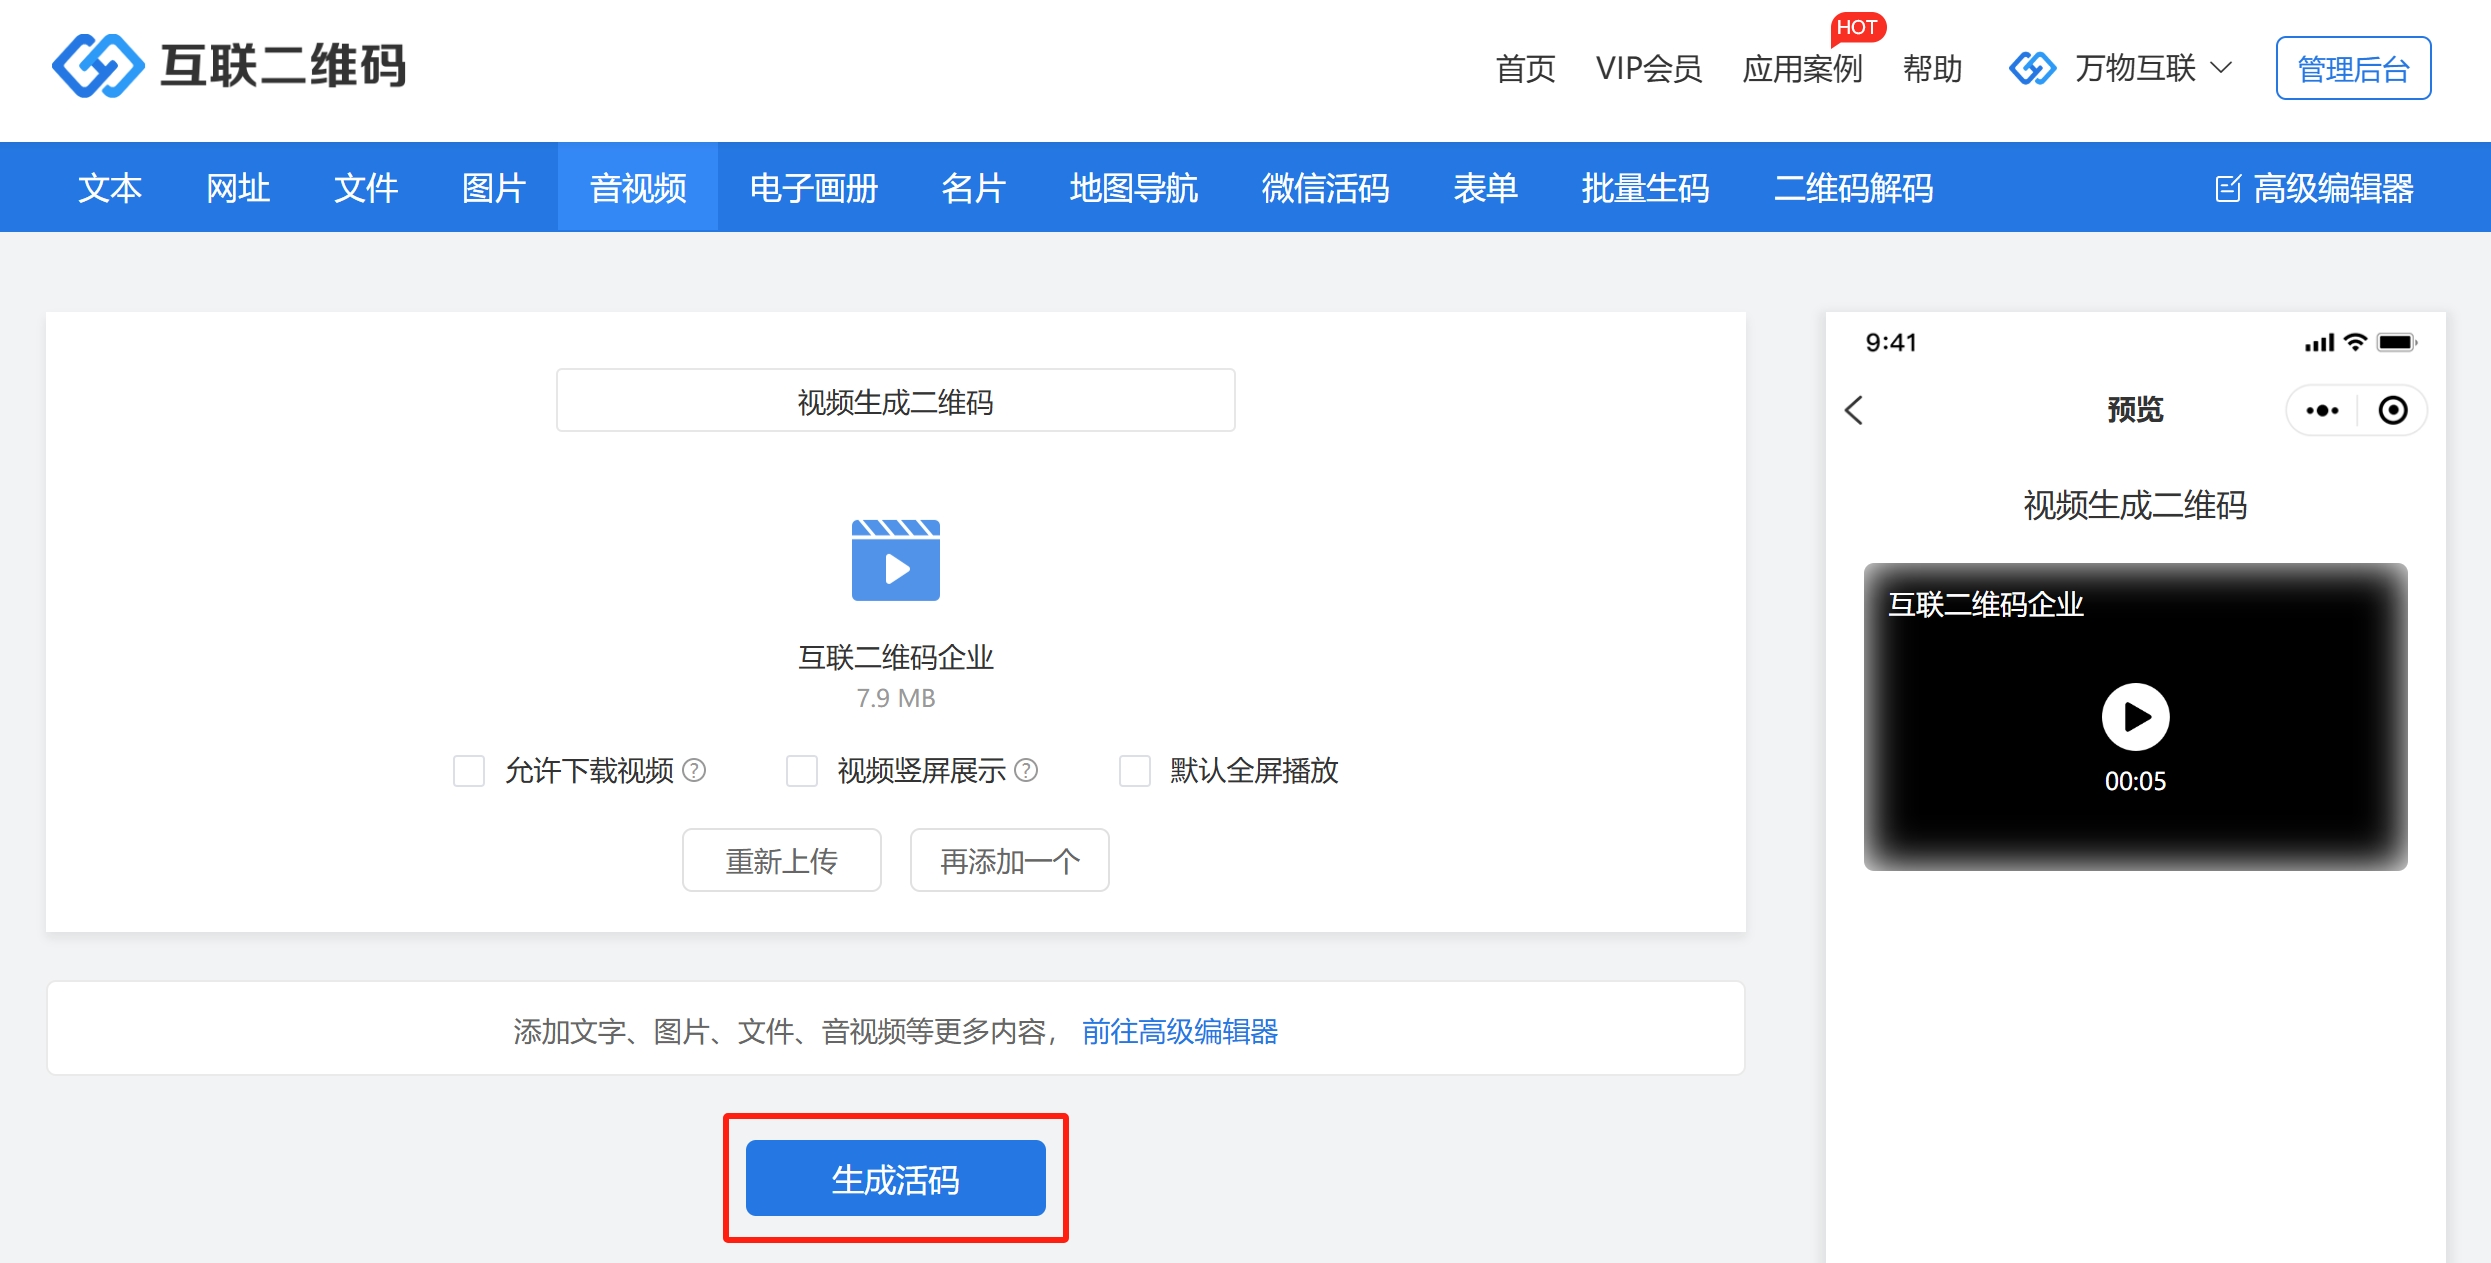Click the 7.9 MB file size text
Screen dimensions: 2491x1263
(896, 698)
